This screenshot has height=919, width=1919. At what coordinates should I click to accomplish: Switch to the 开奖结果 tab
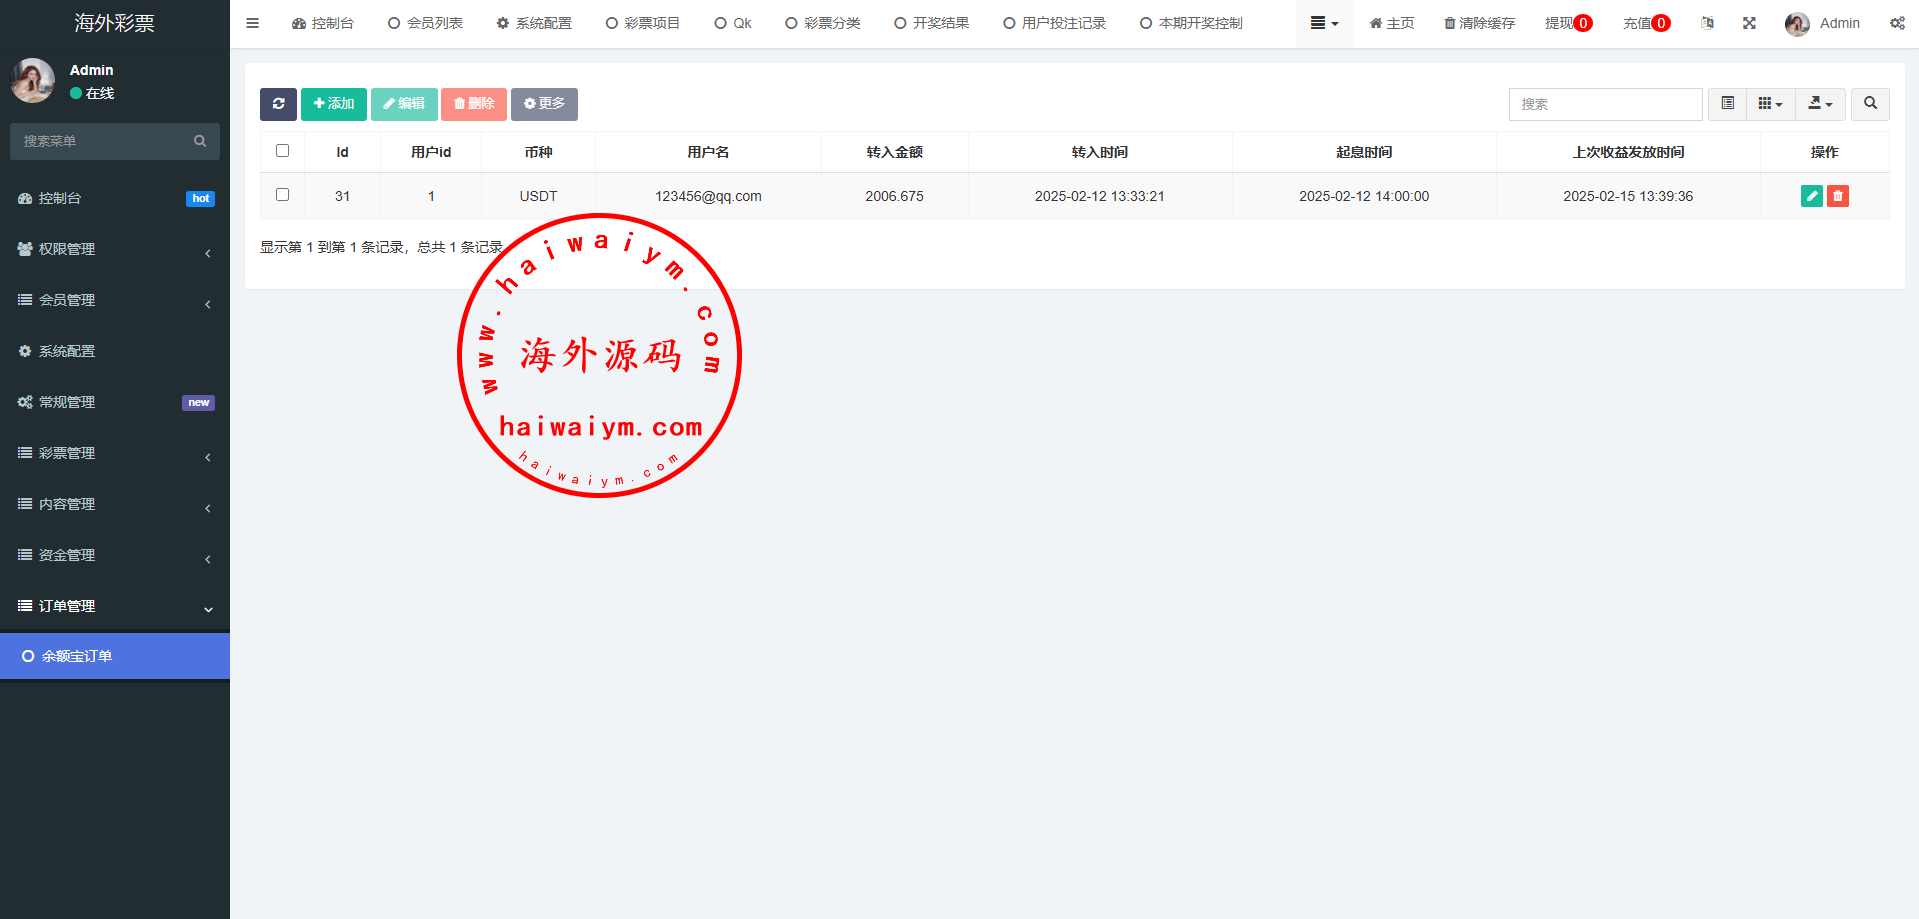tap(931, 23)
